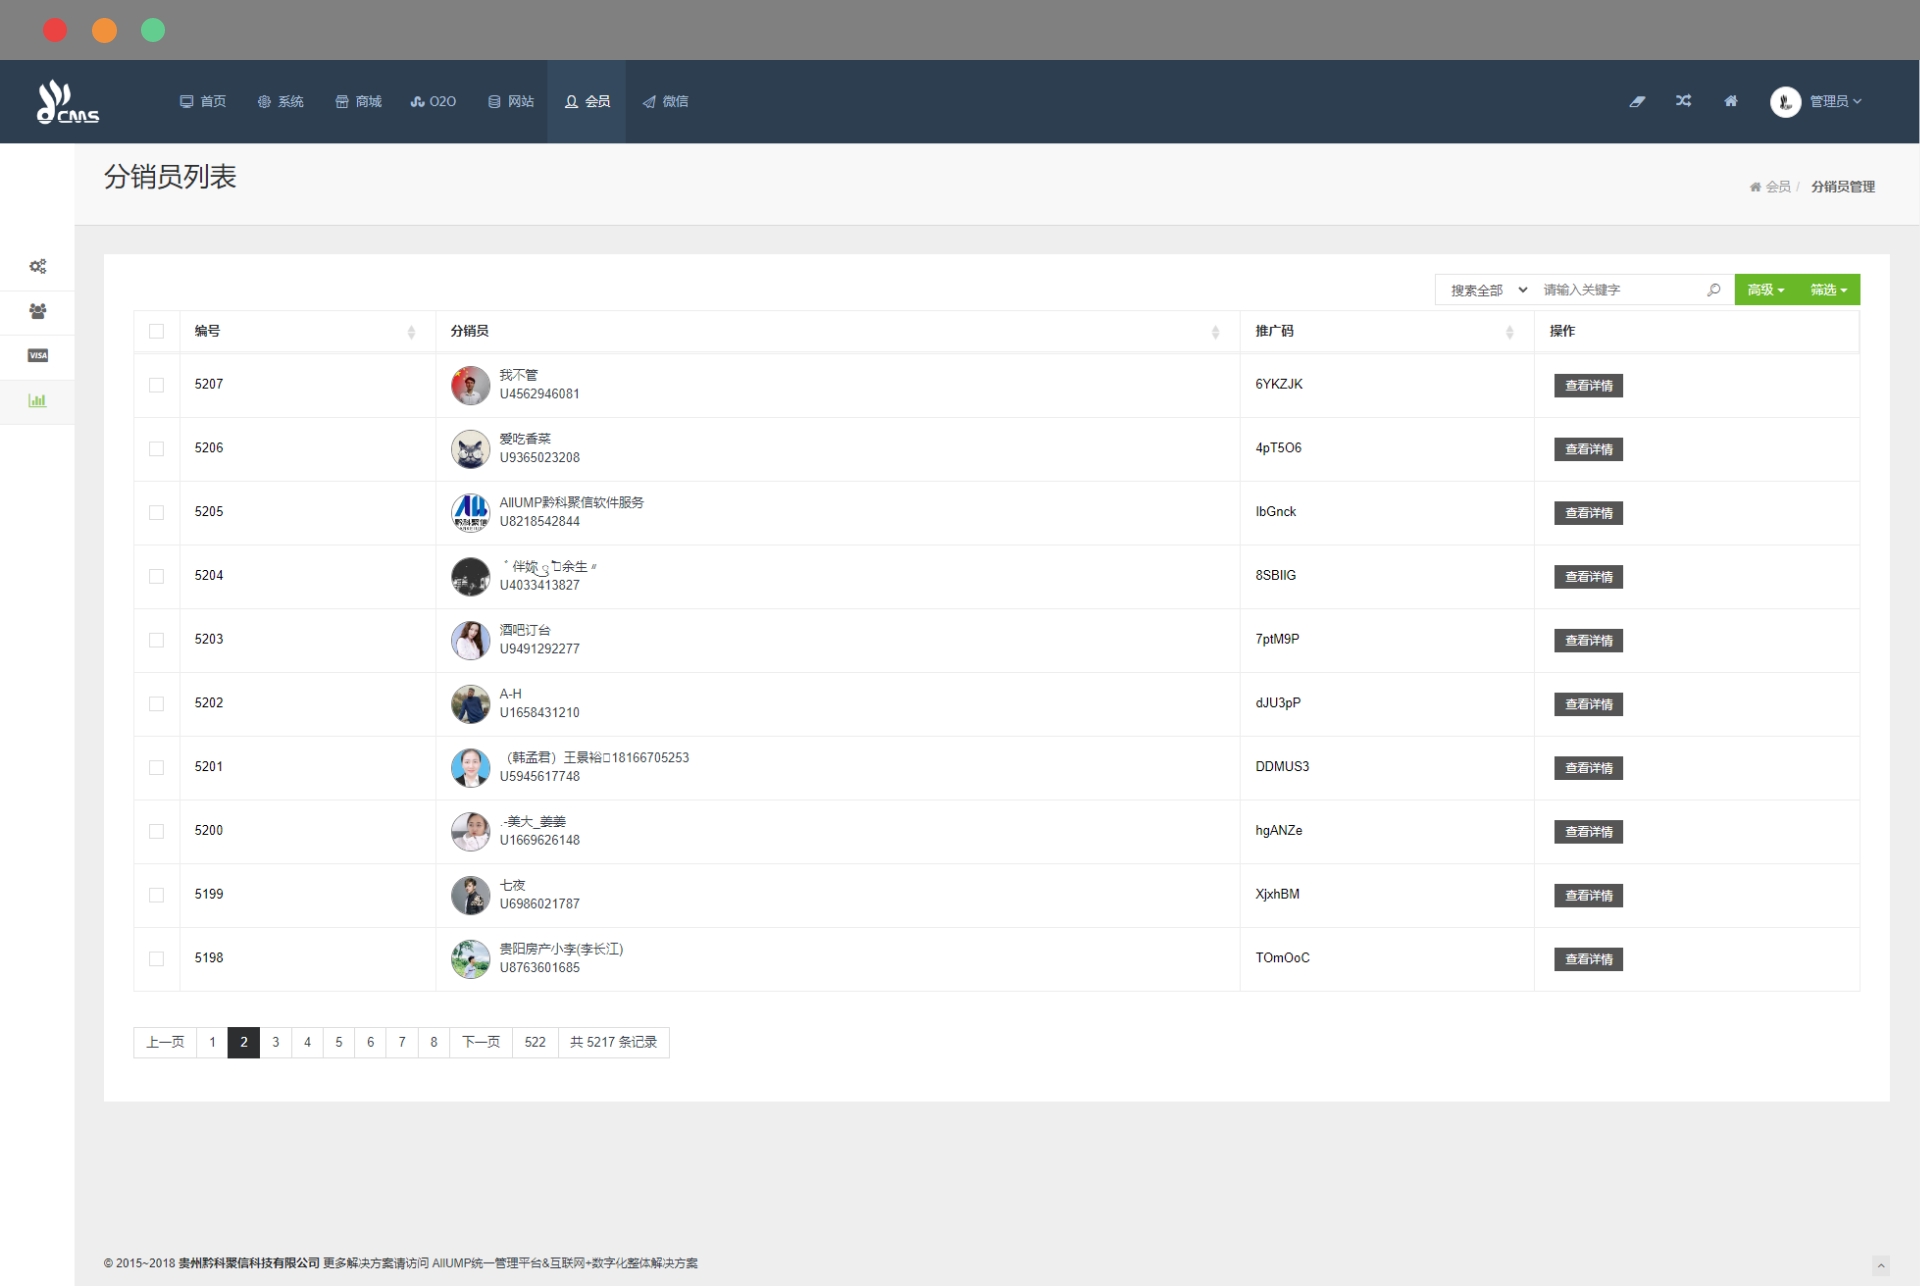Expand the 筛选 filter dropdown
Image resolution: width=1920 pixels, height=1286 pixels.
tap(1828, 290)
